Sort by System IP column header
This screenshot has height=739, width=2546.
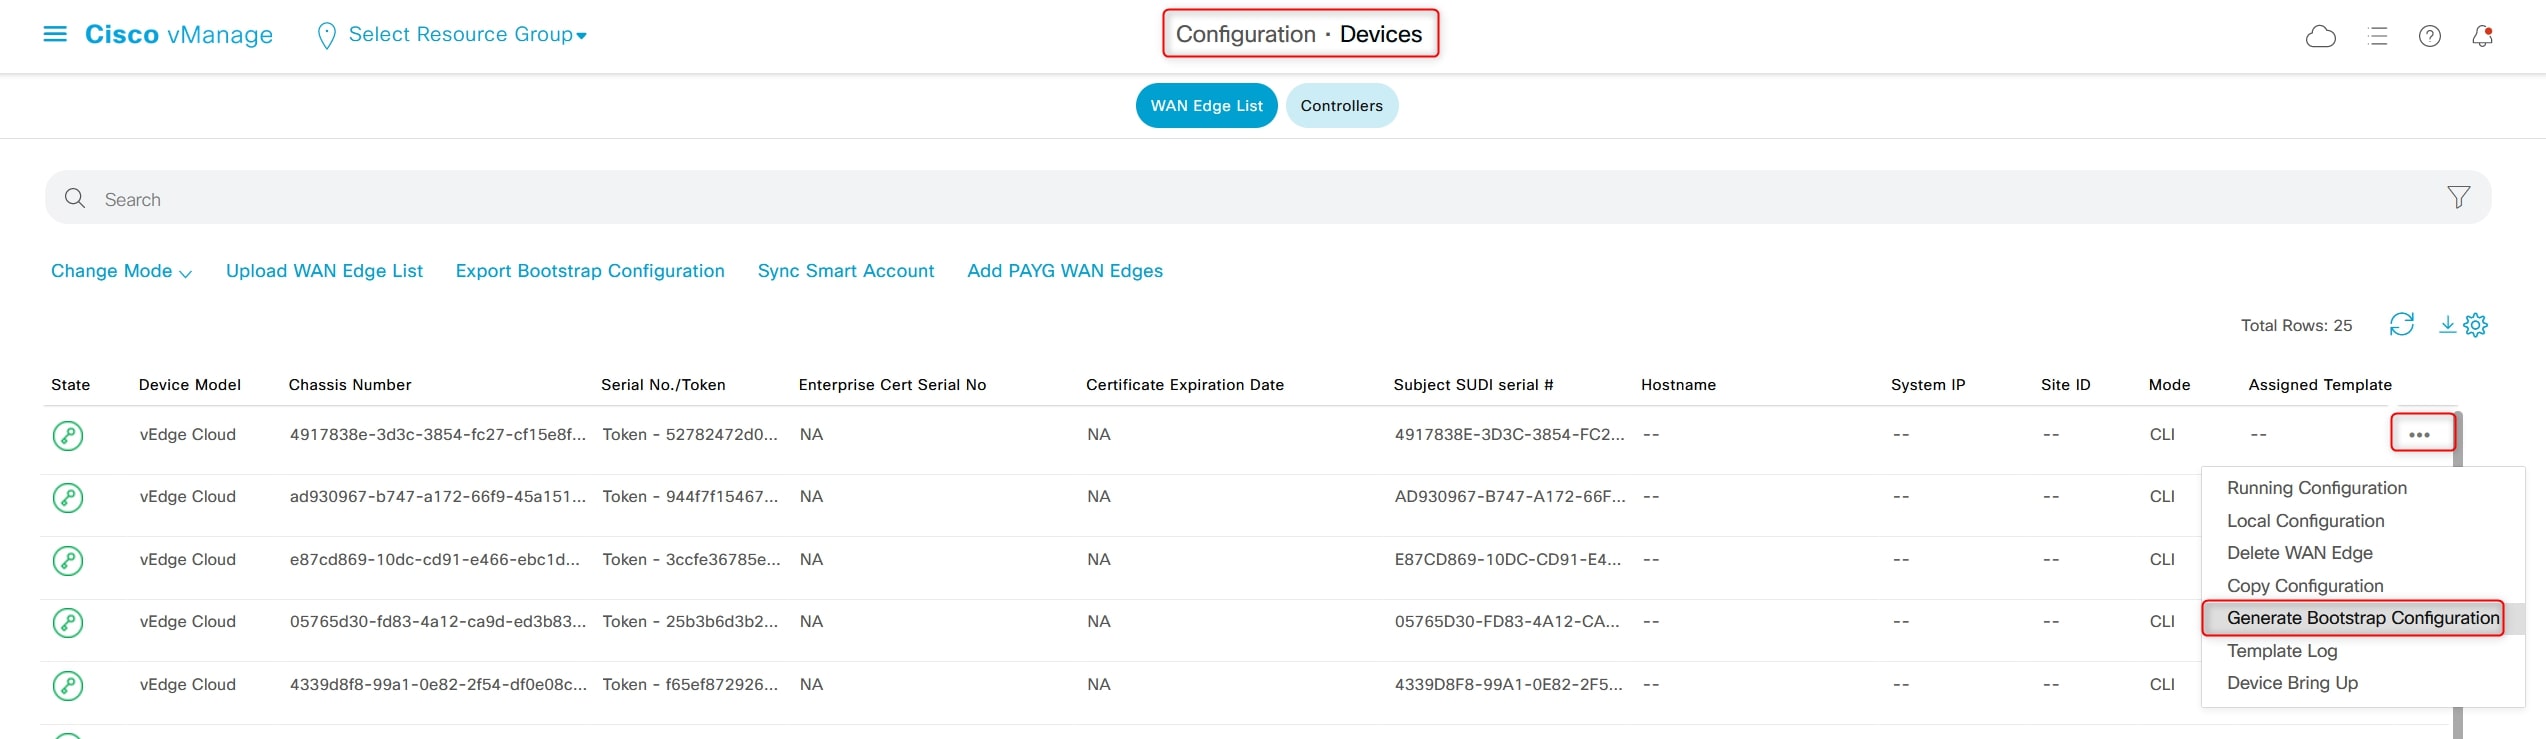coord(1928,385)
